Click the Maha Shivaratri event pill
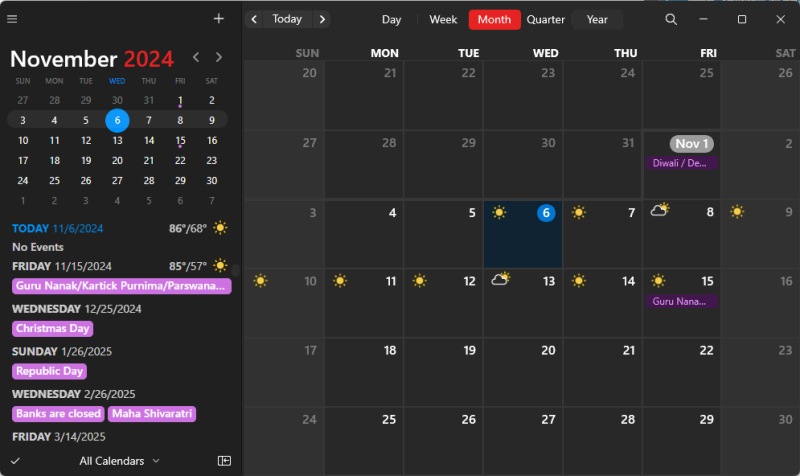 click(151, 413)
